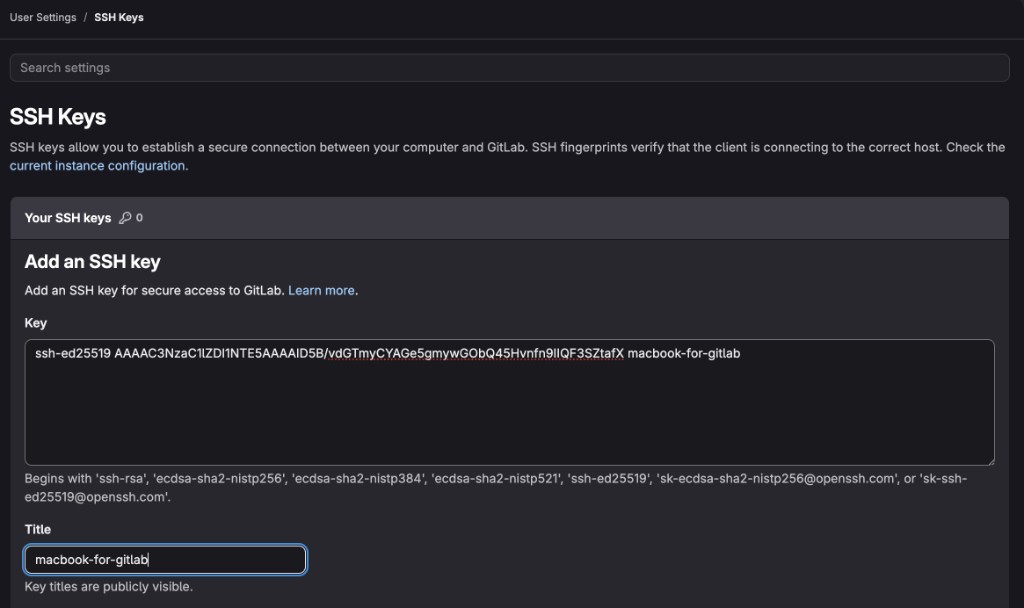
Task: Navigate back via the "User Settings" breadcrumb
Action: (42, 17)
